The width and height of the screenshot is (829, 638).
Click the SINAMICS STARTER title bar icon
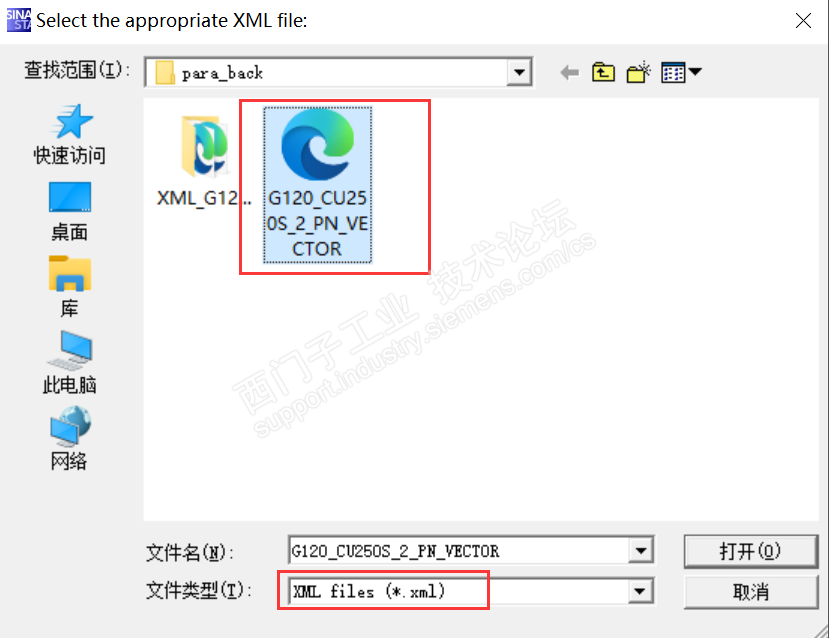pos(19,20)
